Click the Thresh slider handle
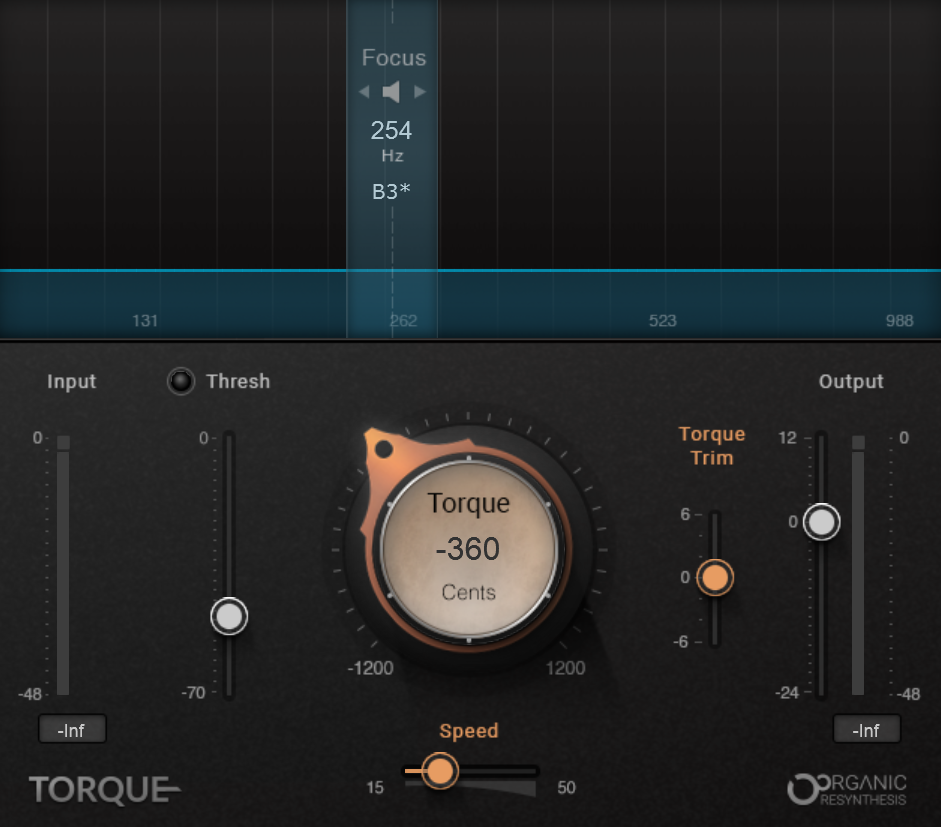The image size is (941, 827). click(x=229, y=616)
